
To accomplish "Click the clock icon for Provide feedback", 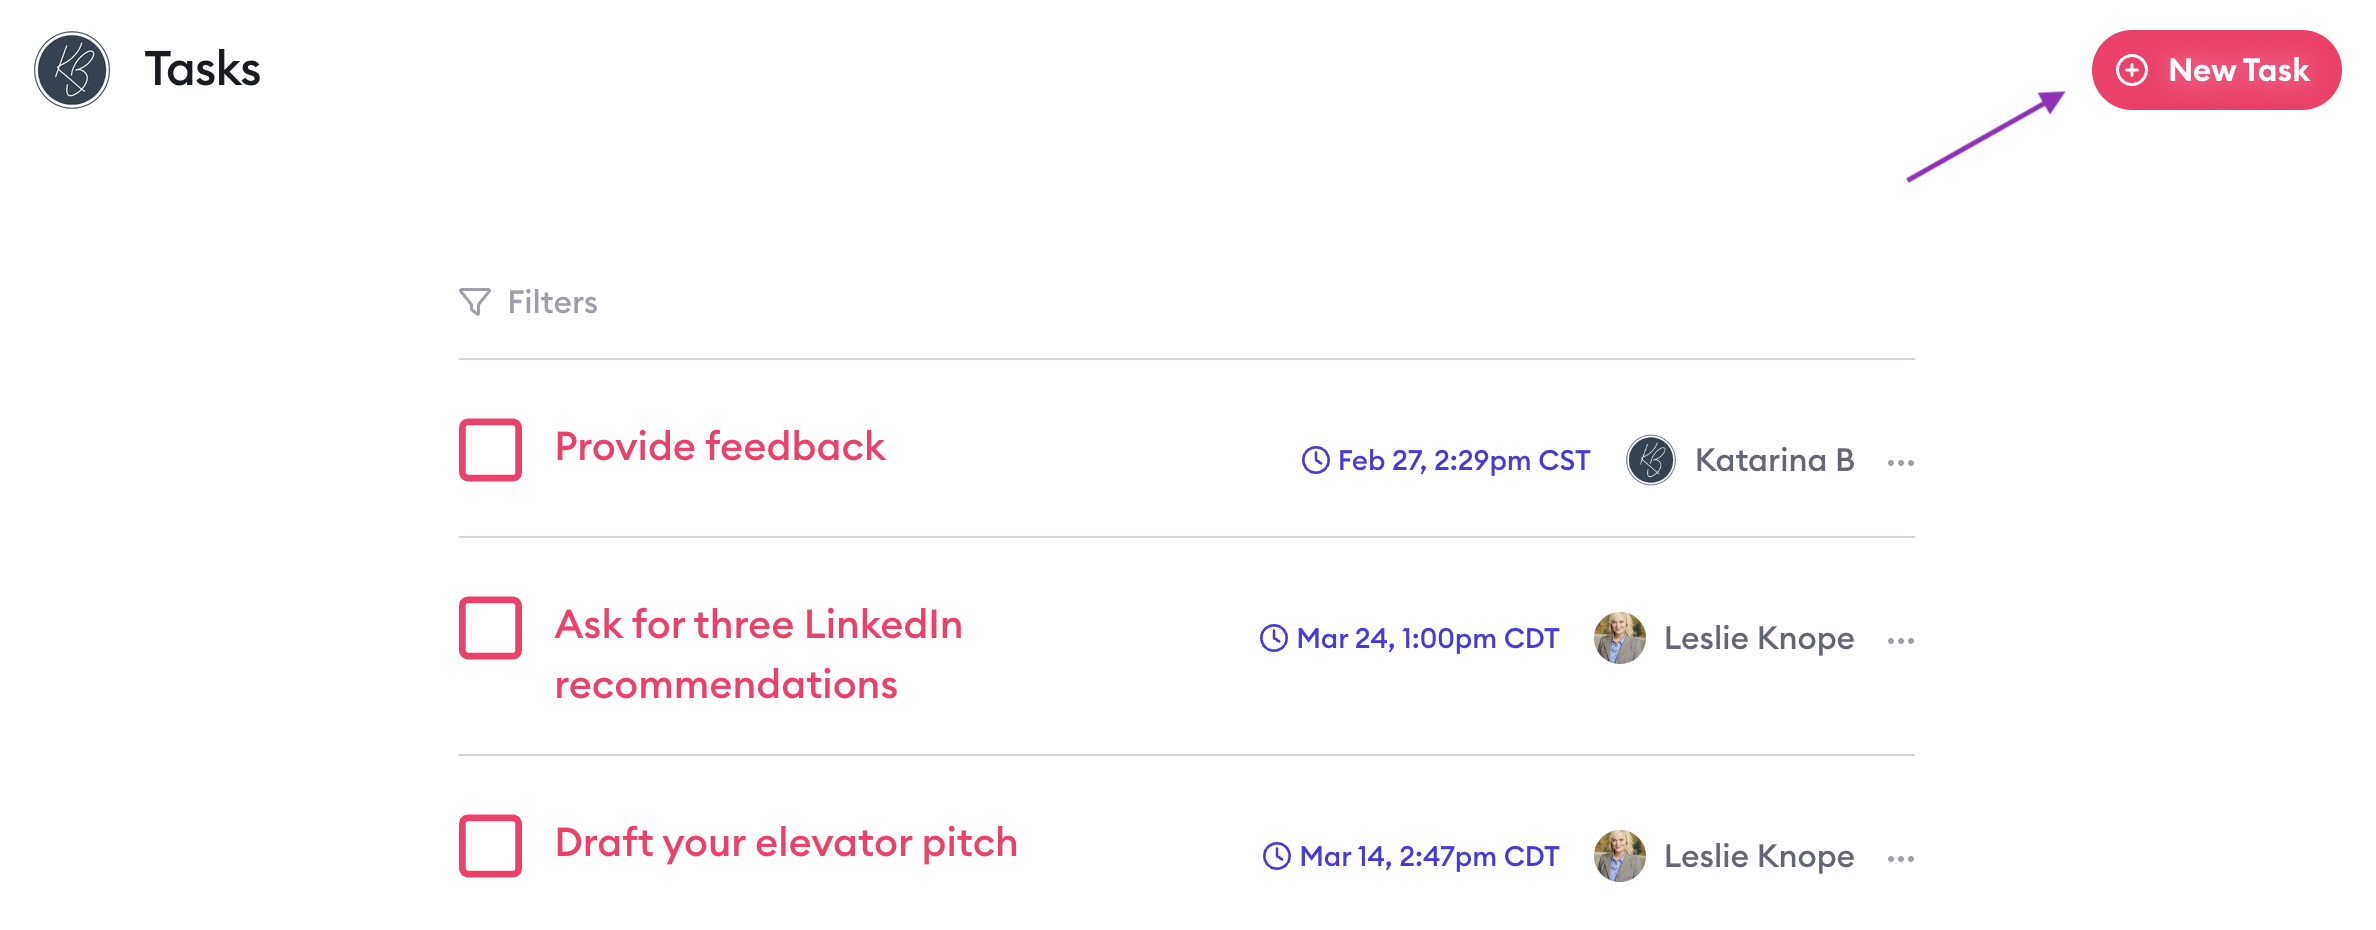I will [x=1315, y=460].
